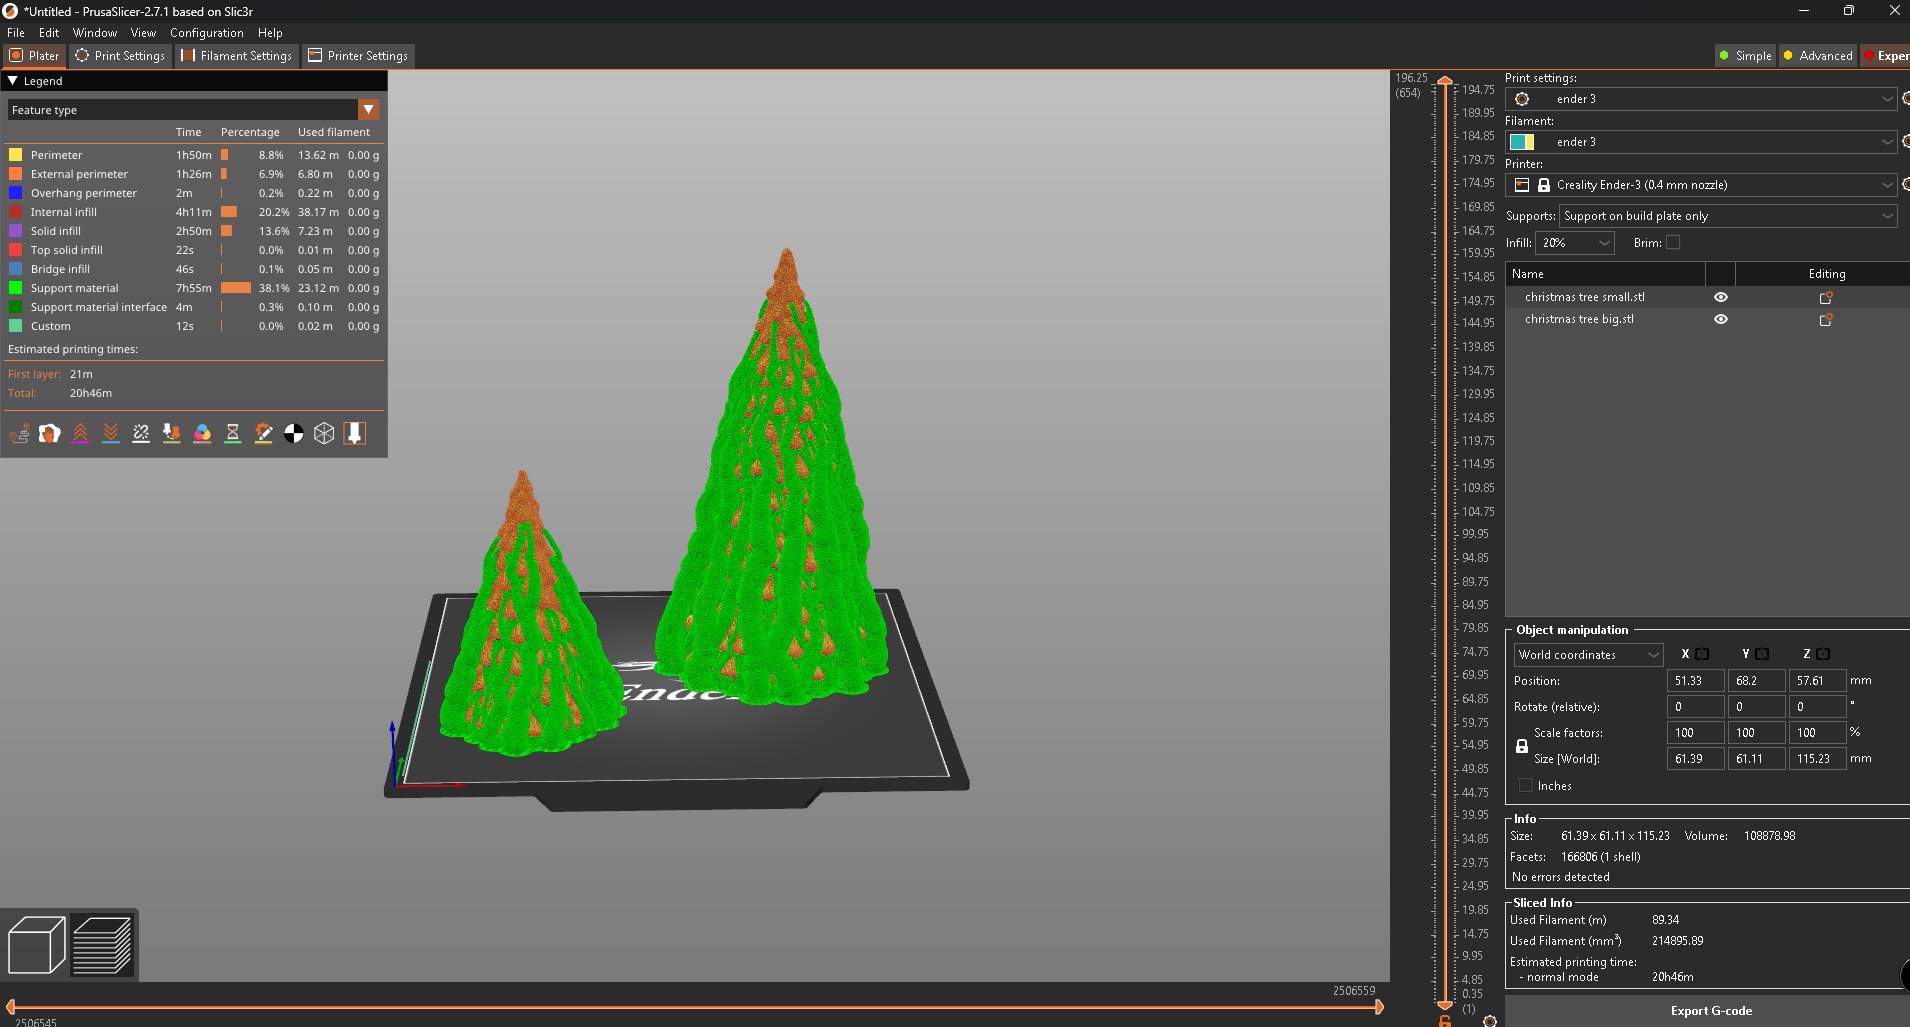
Task: Hide christmas tree big.stl visibility
Action: (1721, 319)
